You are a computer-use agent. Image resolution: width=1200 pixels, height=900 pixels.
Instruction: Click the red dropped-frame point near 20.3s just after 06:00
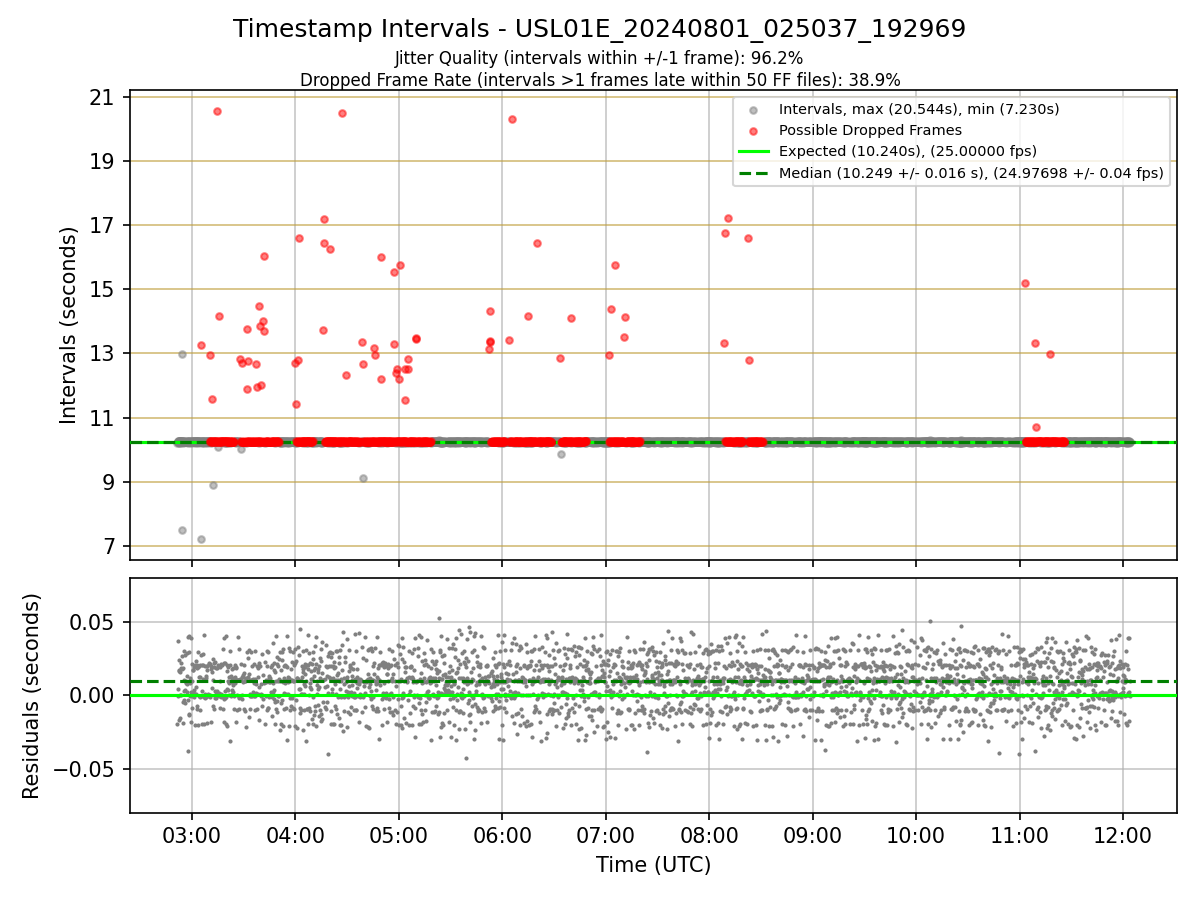(x=512, y=119)
